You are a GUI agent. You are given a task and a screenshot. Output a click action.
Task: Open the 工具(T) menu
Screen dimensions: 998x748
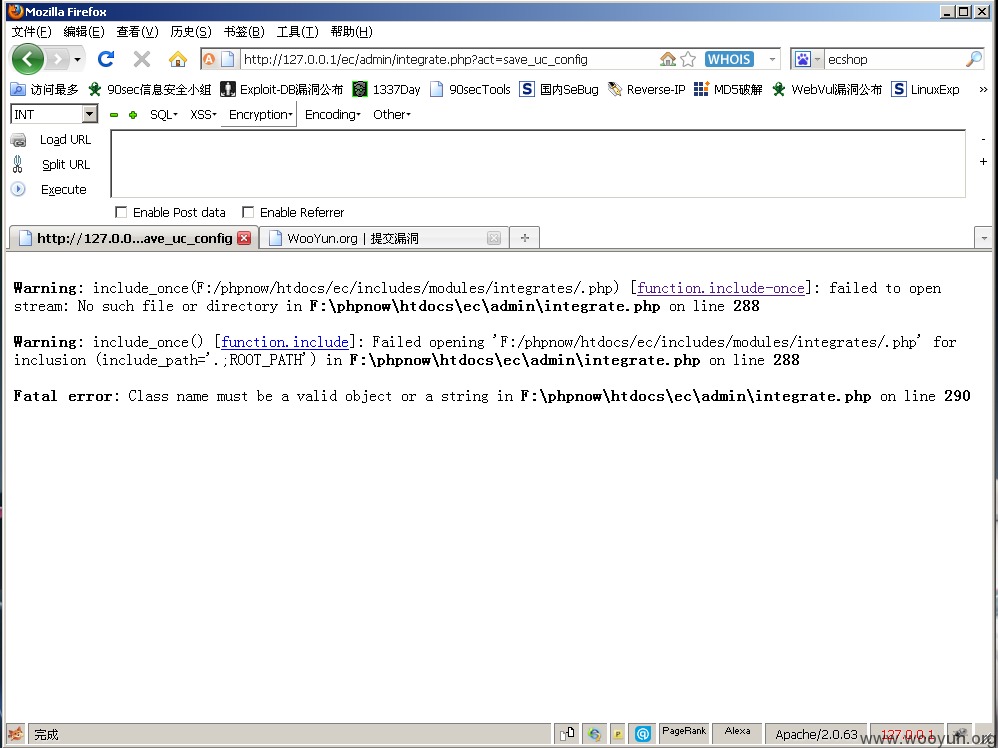click(297, 32)
